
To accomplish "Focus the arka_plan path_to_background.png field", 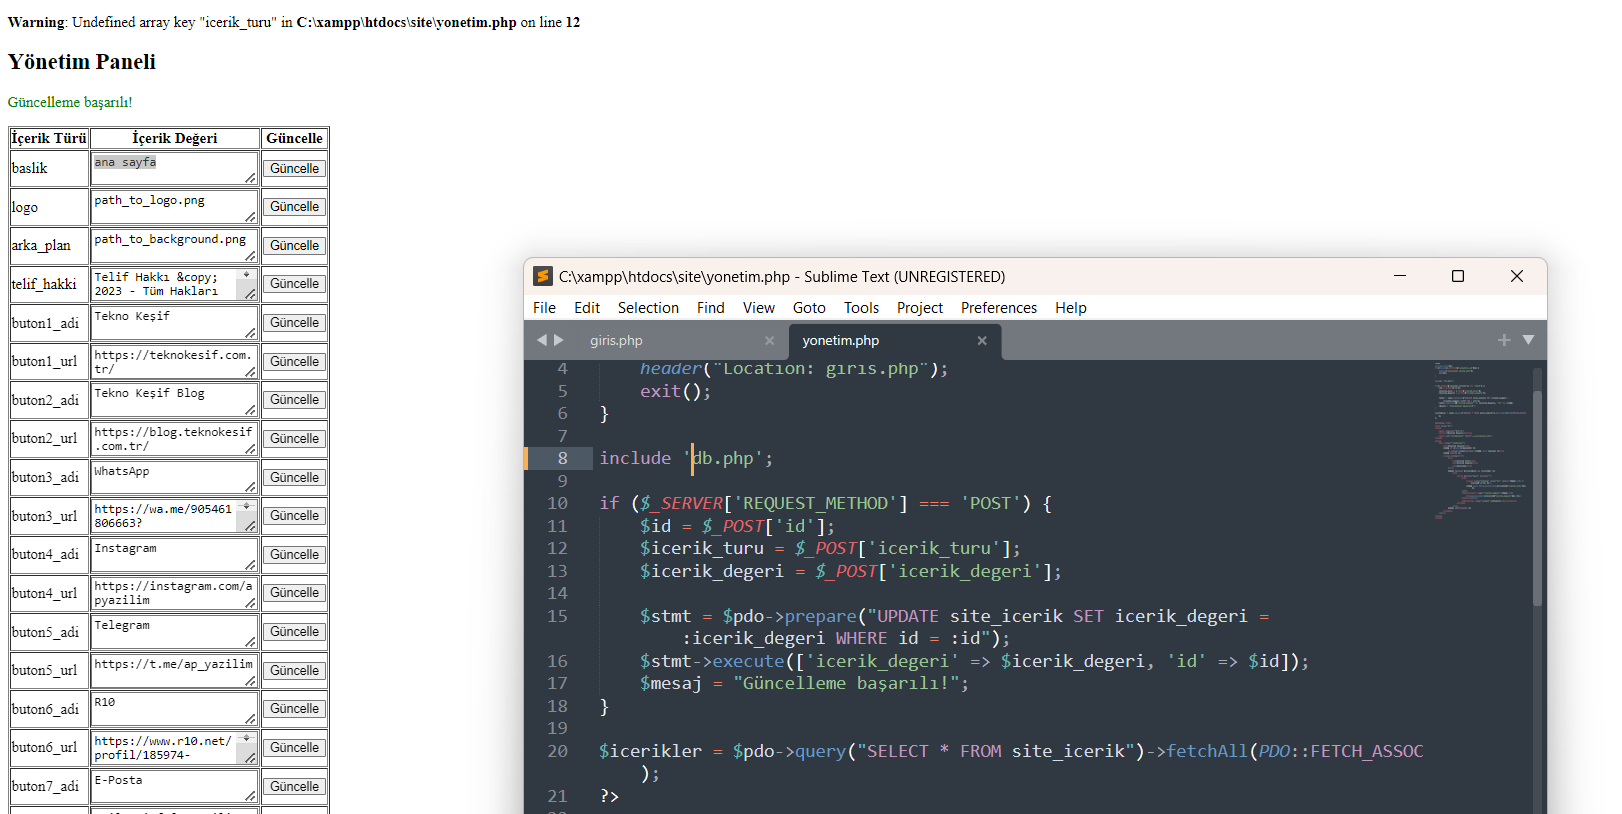I will click(174, 246).
